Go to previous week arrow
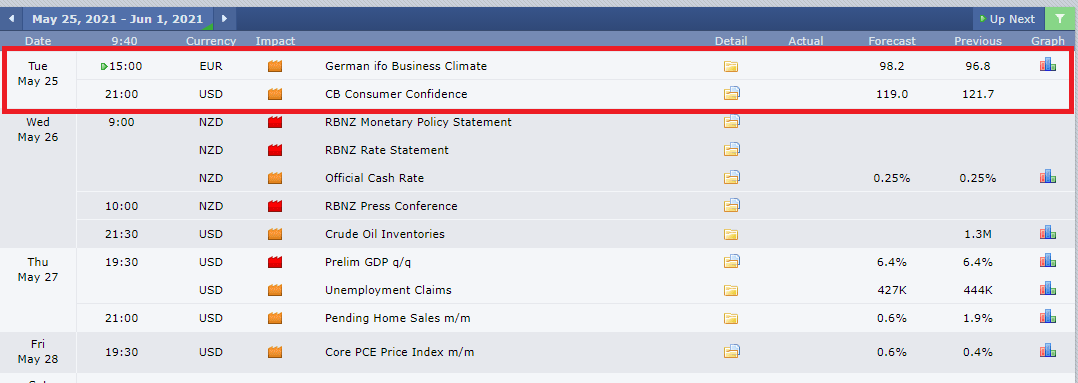 pos(11,19)
